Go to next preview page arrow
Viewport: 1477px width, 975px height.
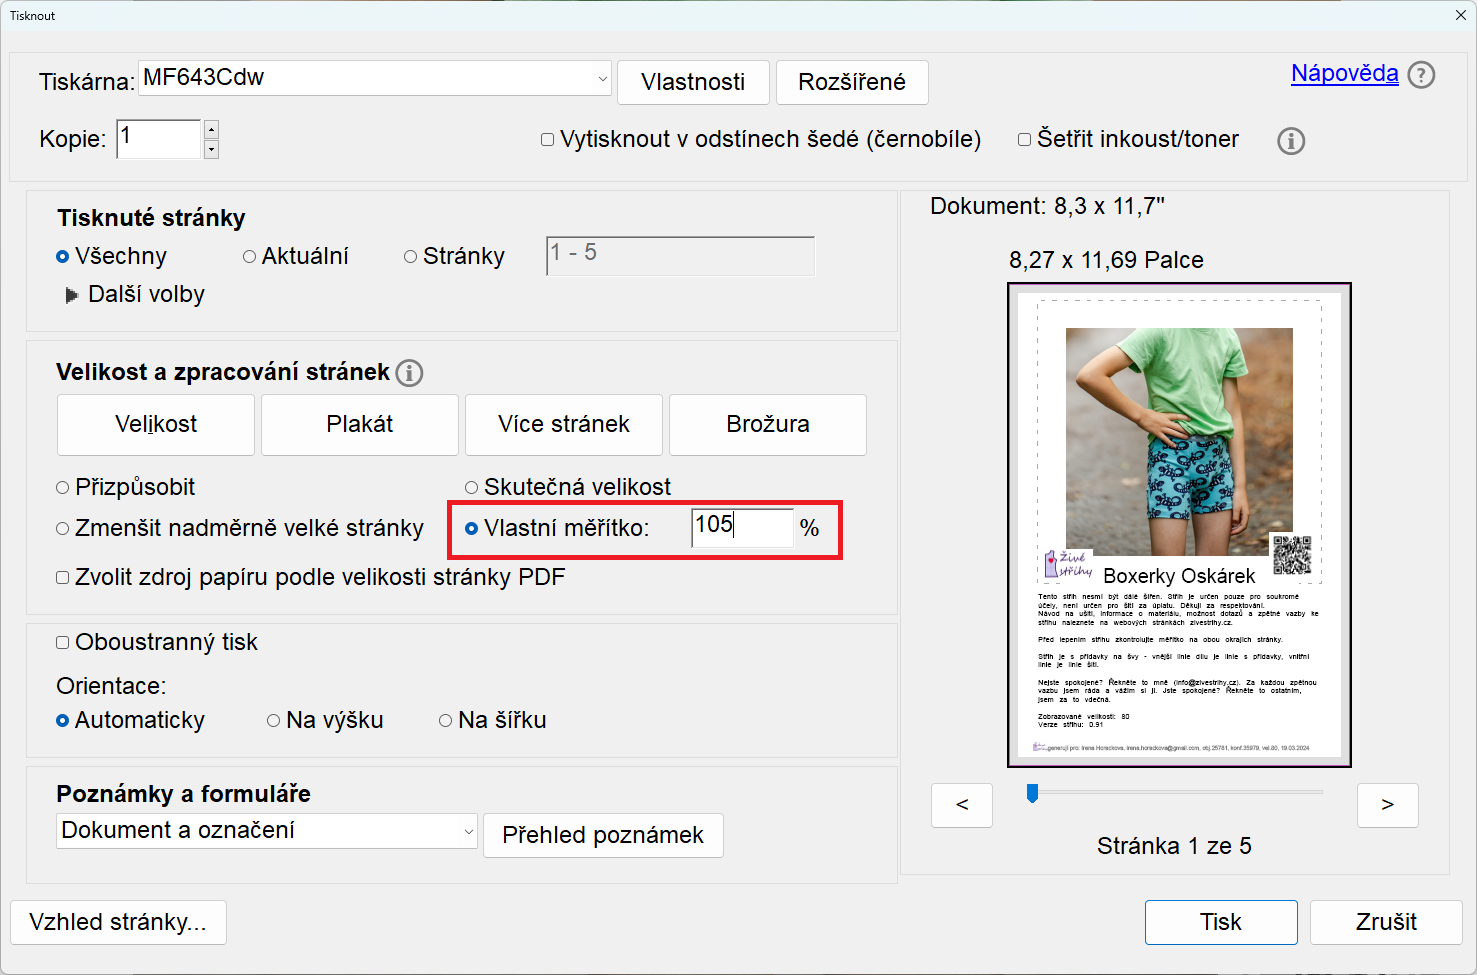click(1387, 805)
